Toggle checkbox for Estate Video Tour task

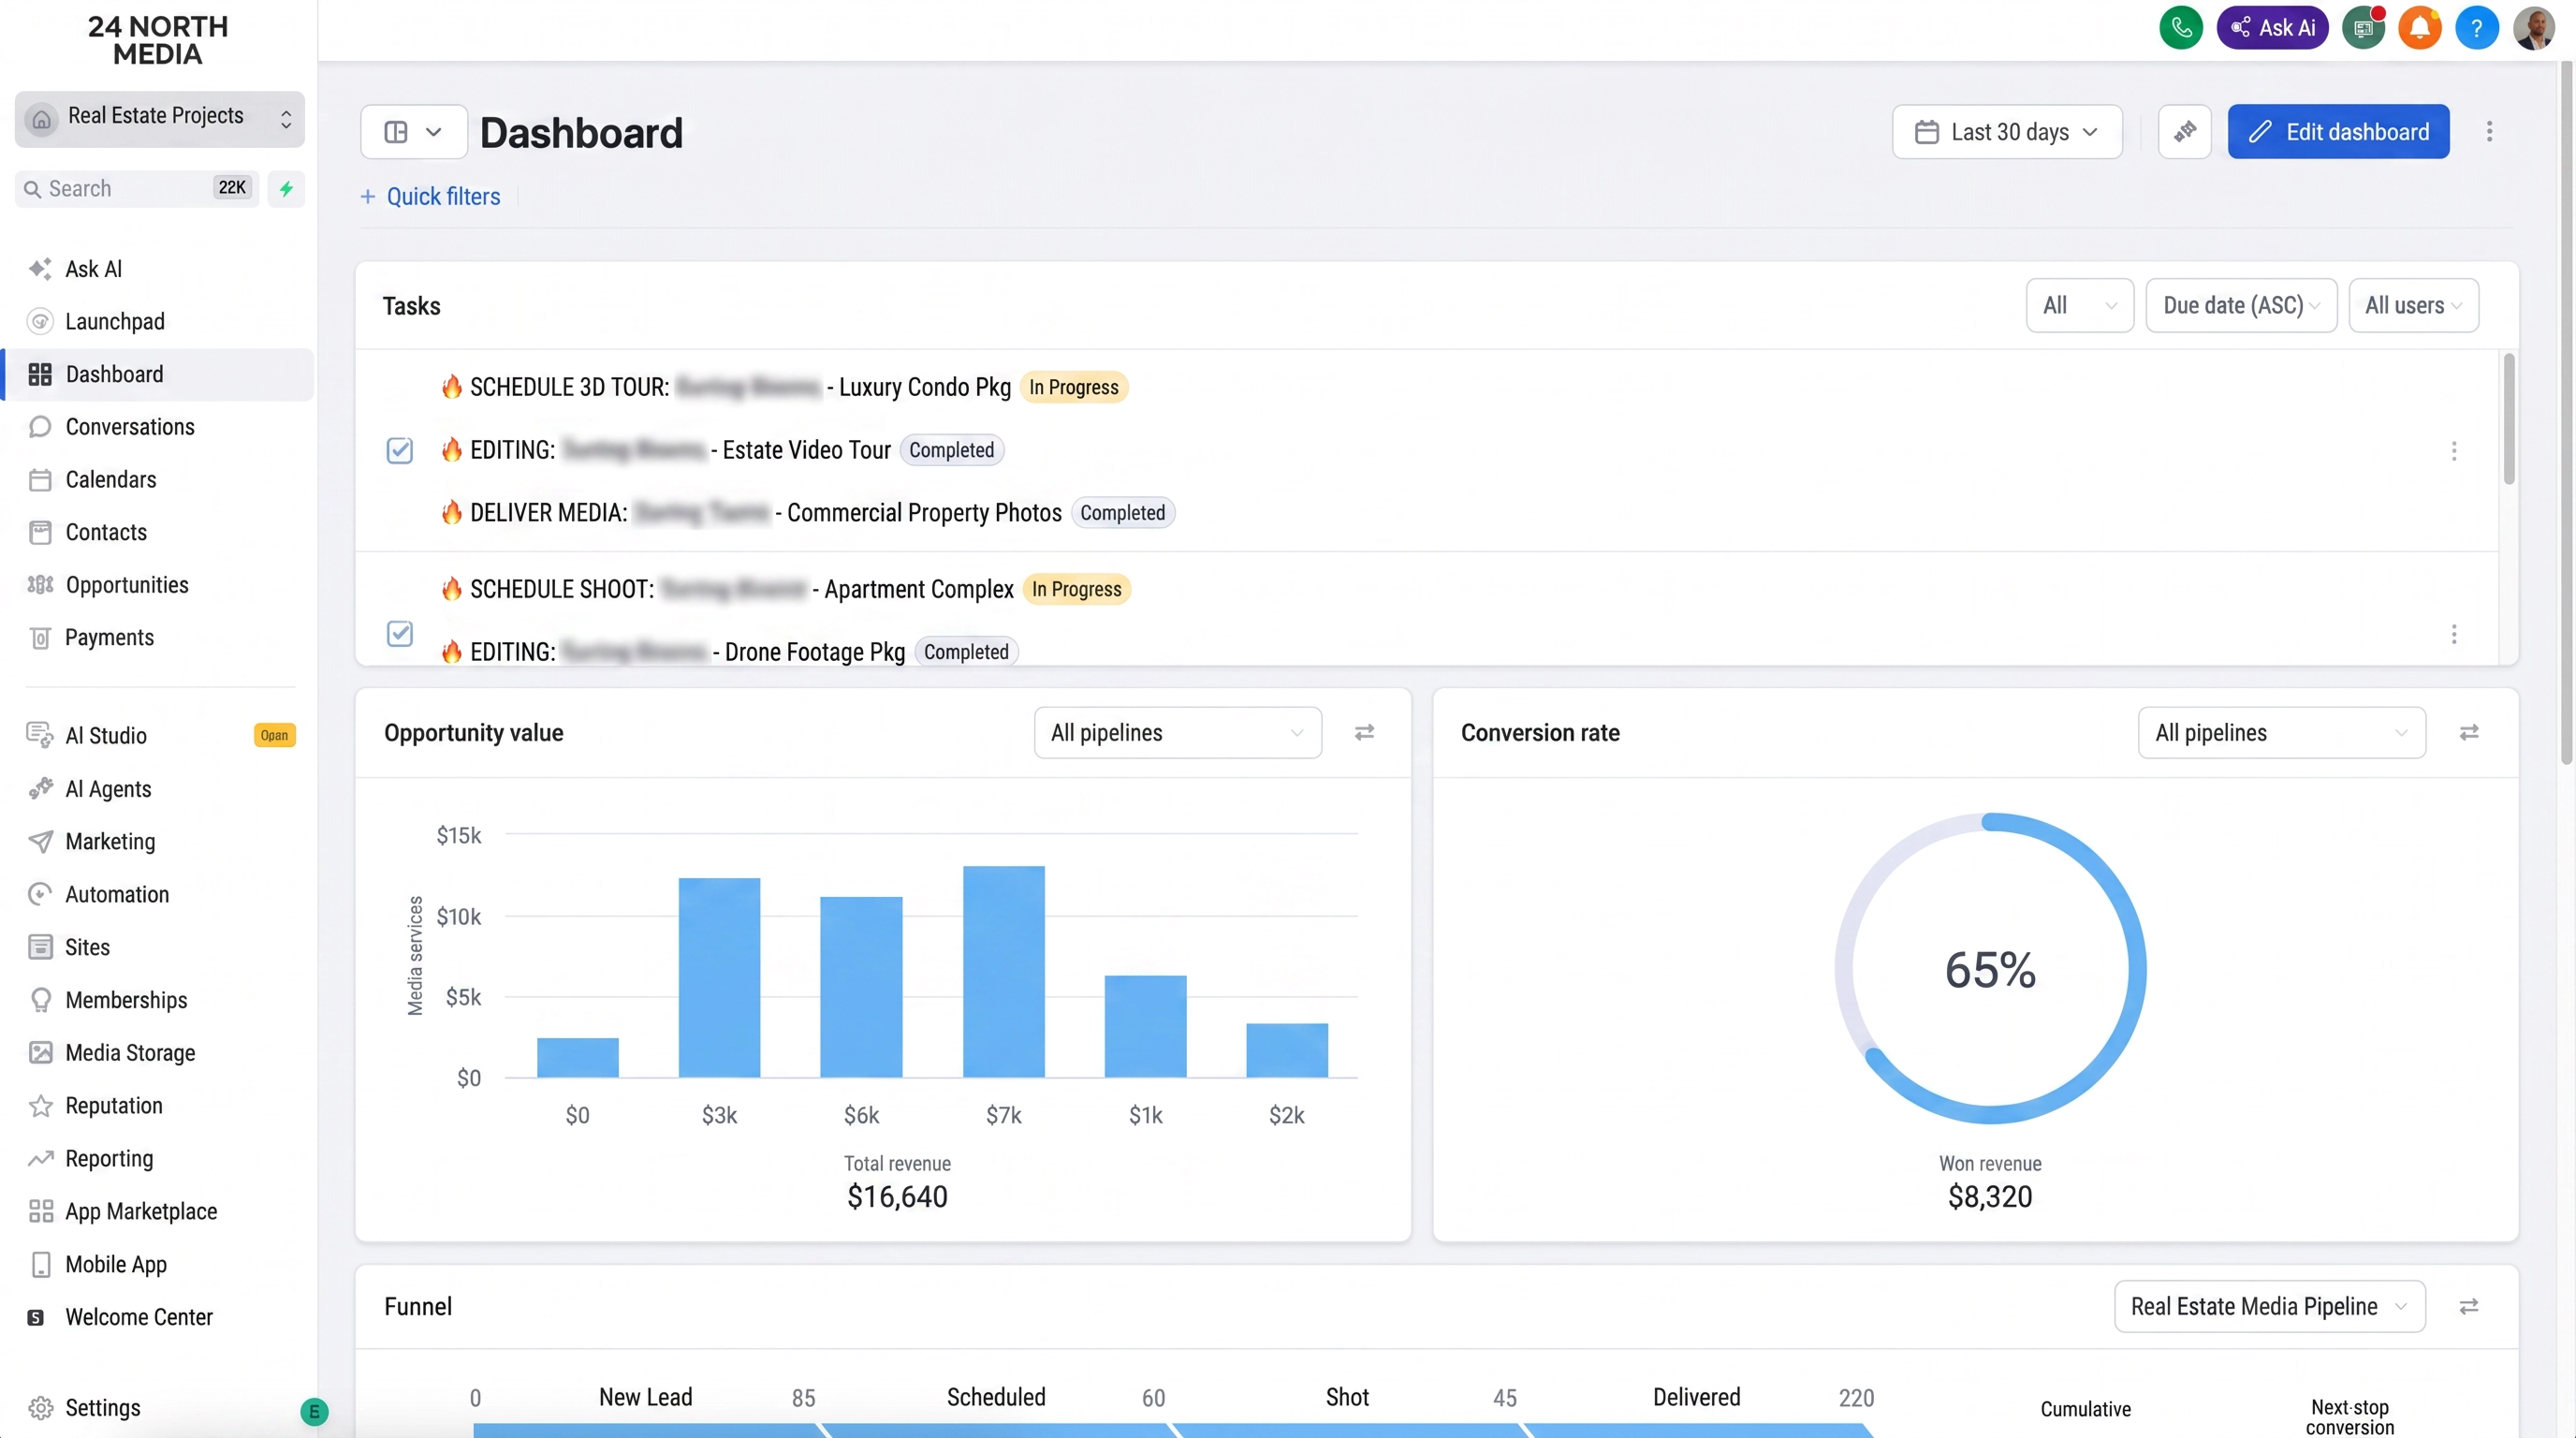[x=399, y=451]
